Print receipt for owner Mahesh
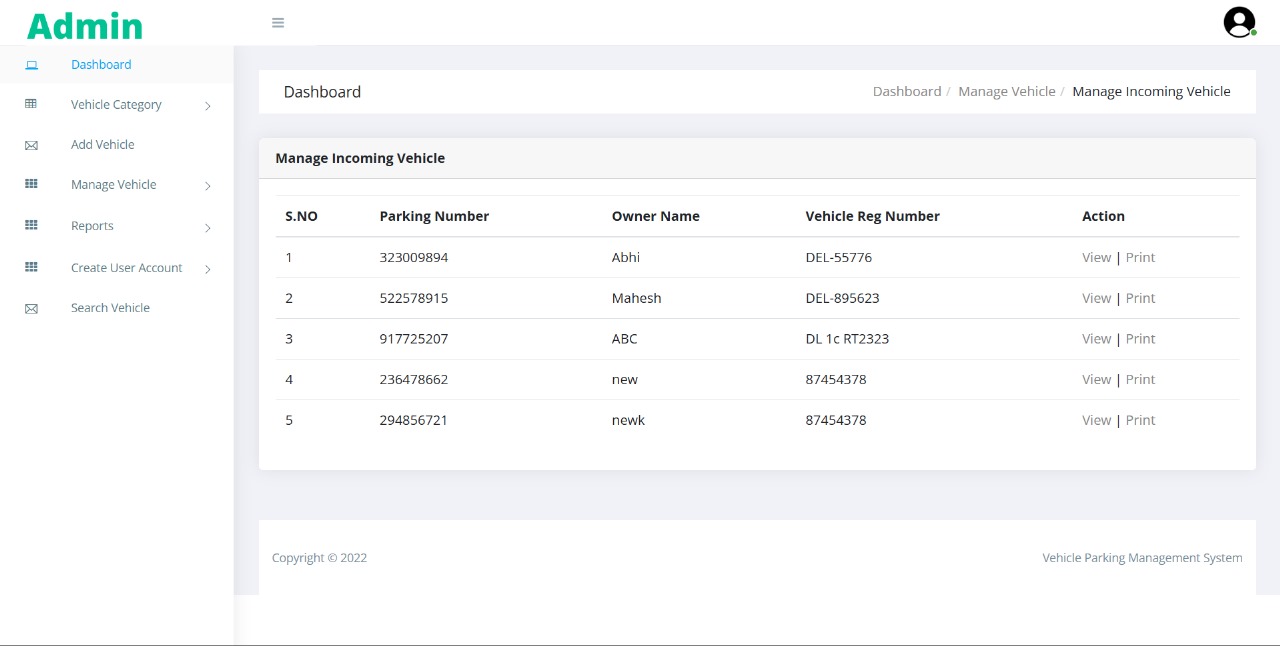The height and width of the screenshot is (646, 1280). click(1140, 298)
